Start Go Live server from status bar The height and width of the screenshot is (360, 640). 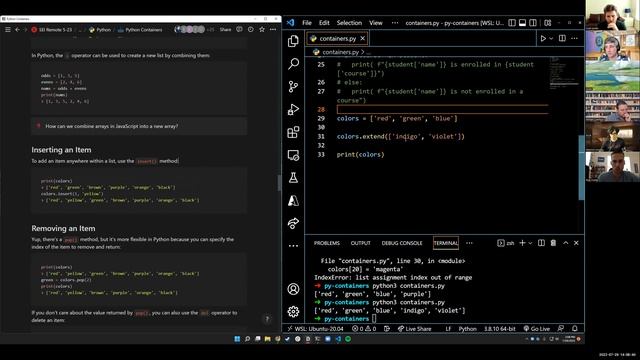pyautogui.click(x=537, y=329)
